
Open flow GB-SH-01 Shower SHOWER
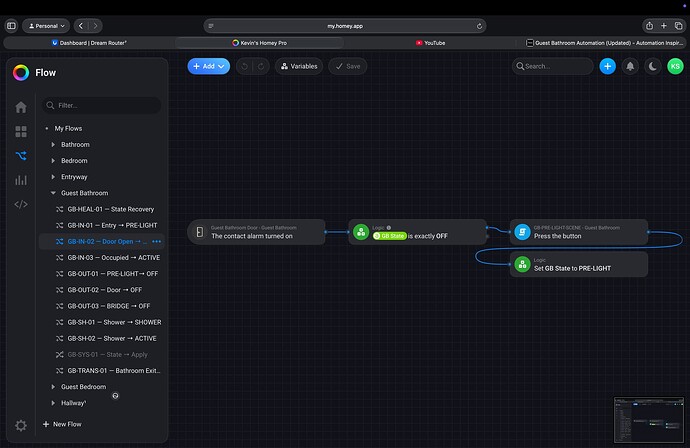pos(102,322)
